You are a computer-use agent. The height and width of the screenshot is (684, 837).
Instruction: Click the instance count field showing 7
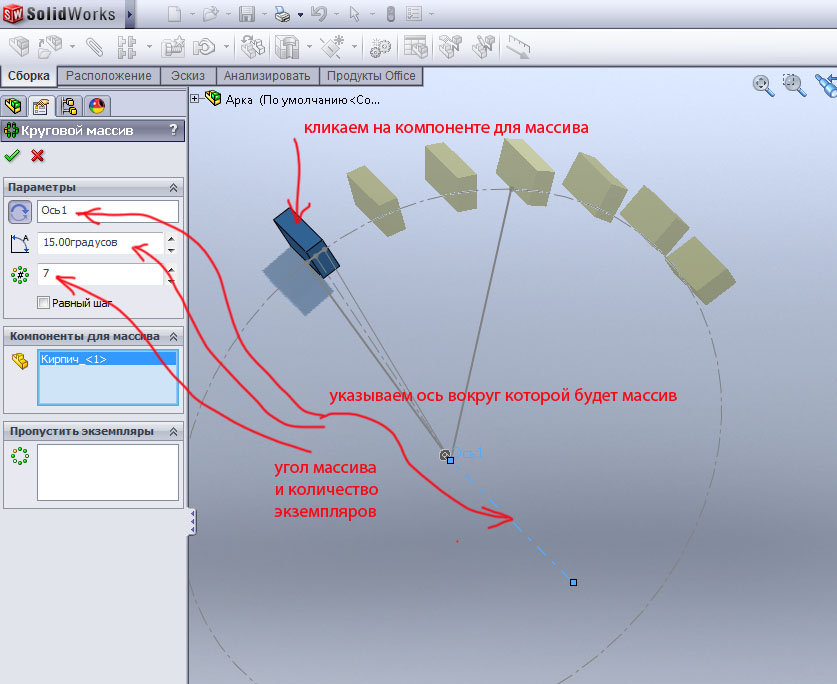pyautogui.click(x=99, y=273)
